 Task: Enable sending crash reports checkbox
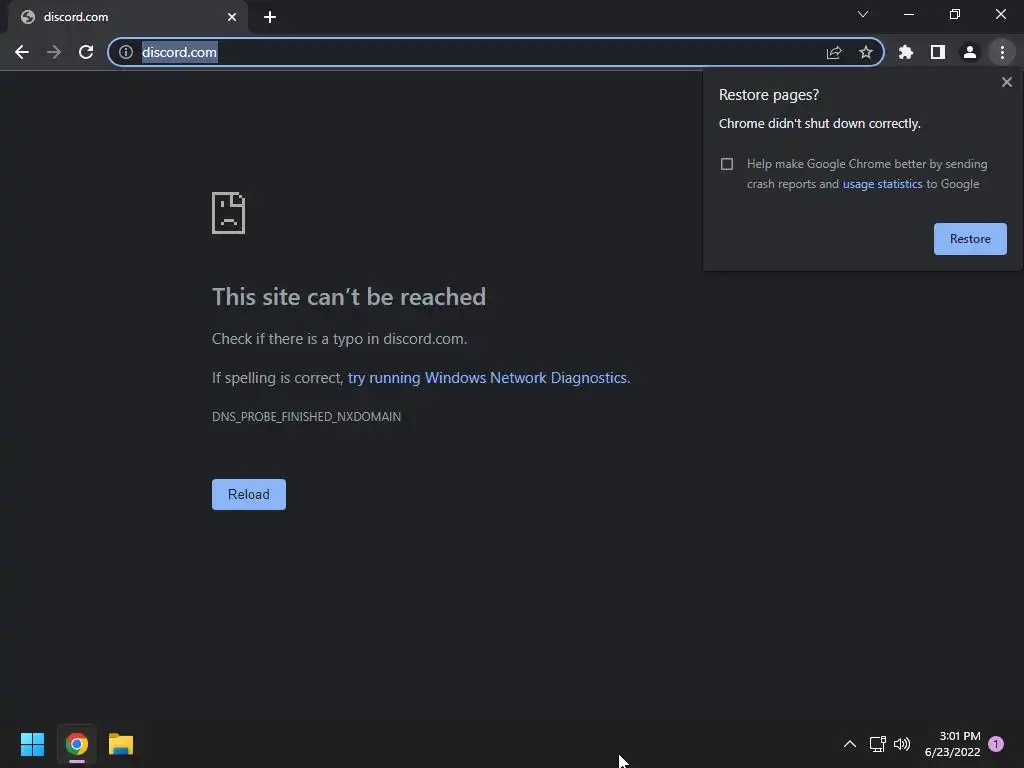[x=727, y=164]
